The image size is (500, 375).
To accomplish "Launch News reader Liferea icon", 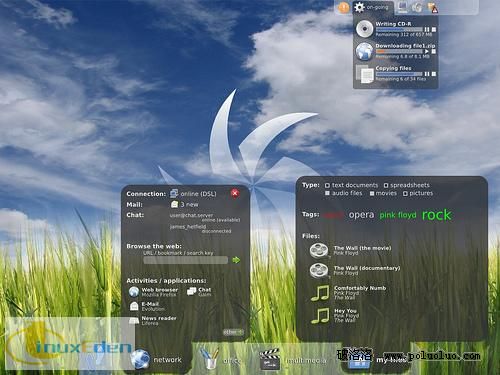I will [134, 321].
